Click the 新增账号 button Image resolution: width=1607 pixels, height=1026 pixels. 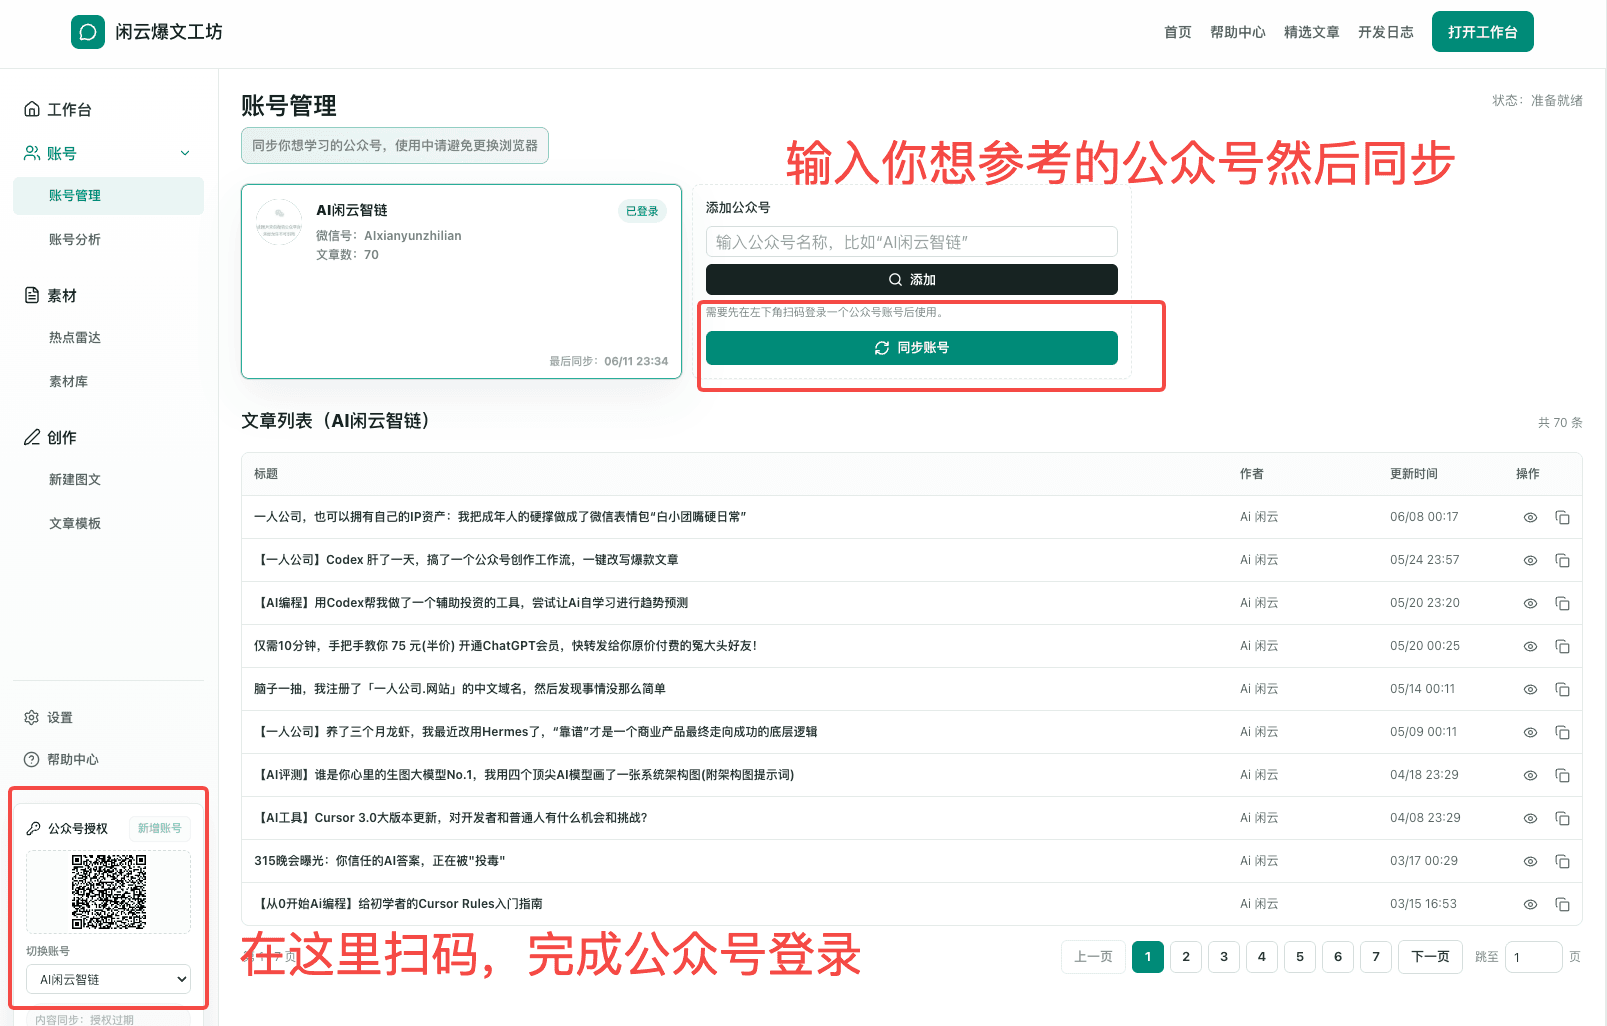[x=160, y=828]
